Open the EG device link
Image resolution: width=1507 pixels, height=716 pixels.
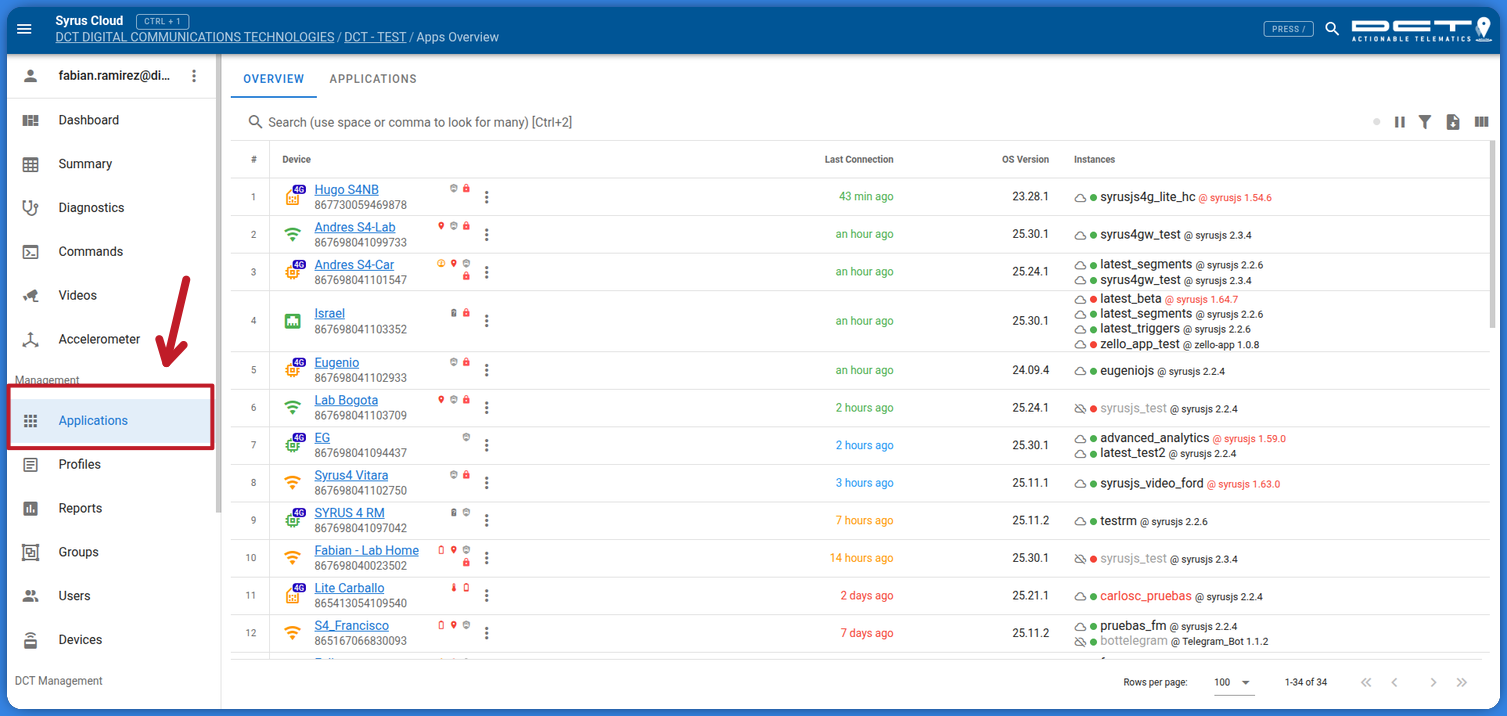(x=322, y=438)
